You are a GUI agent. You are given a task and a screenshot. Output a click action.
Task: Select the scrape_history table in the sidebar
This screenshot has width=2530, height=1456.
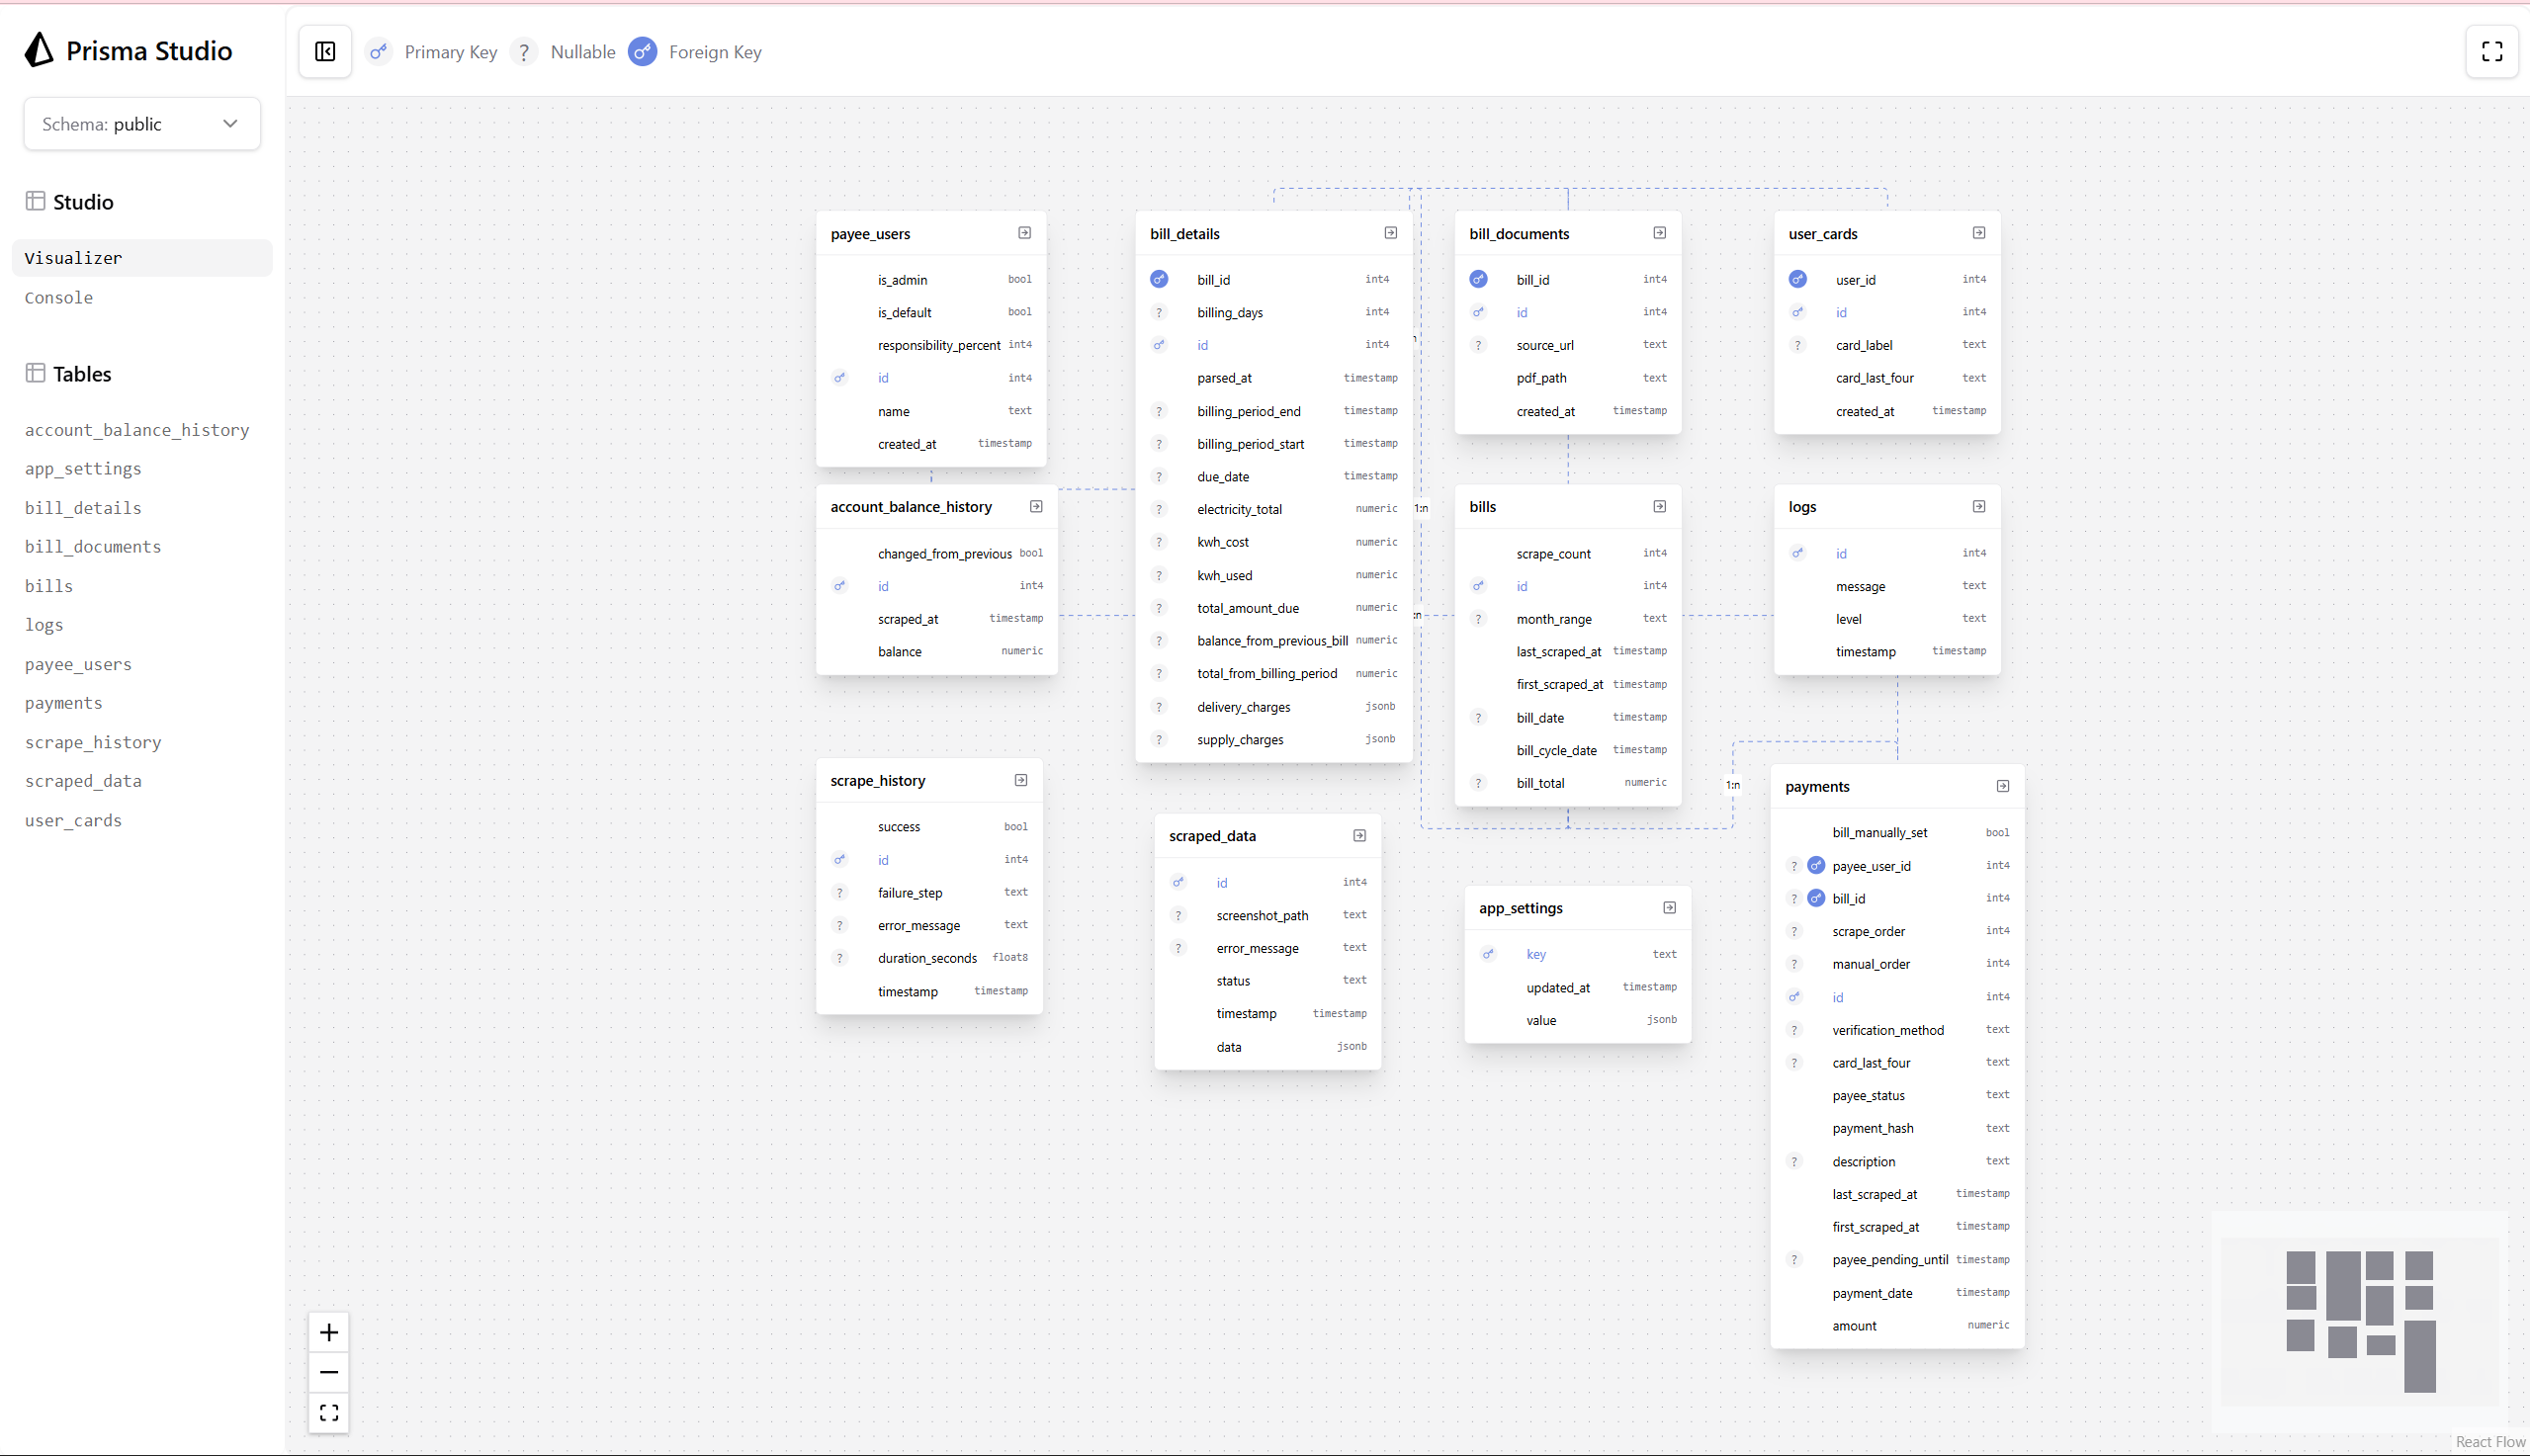point(93,742)
